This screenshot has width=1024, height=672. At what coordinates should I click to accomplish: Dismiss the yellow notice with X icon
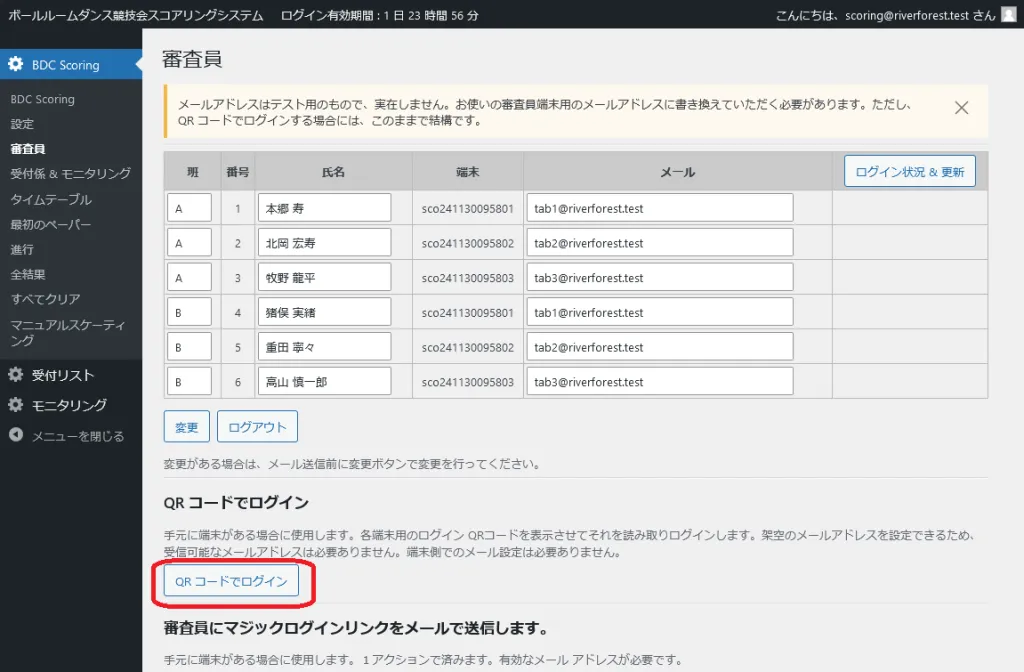(x=961, y=108)
